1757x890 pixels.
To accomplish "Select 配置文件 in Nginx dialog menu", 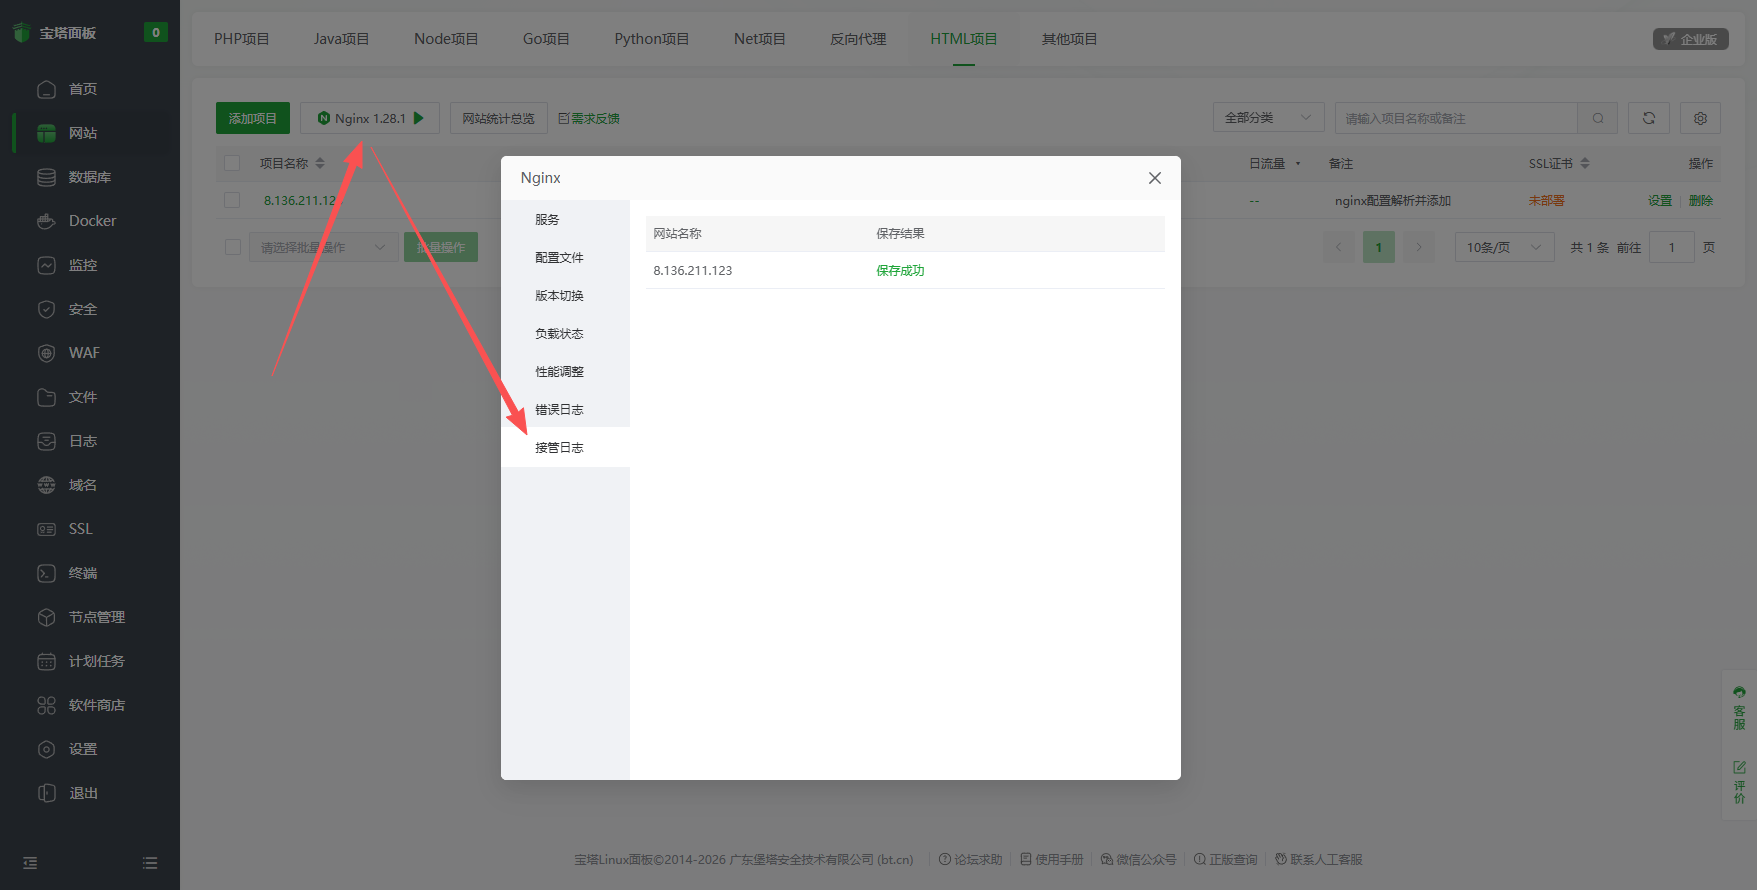I will tap(559, 258).
